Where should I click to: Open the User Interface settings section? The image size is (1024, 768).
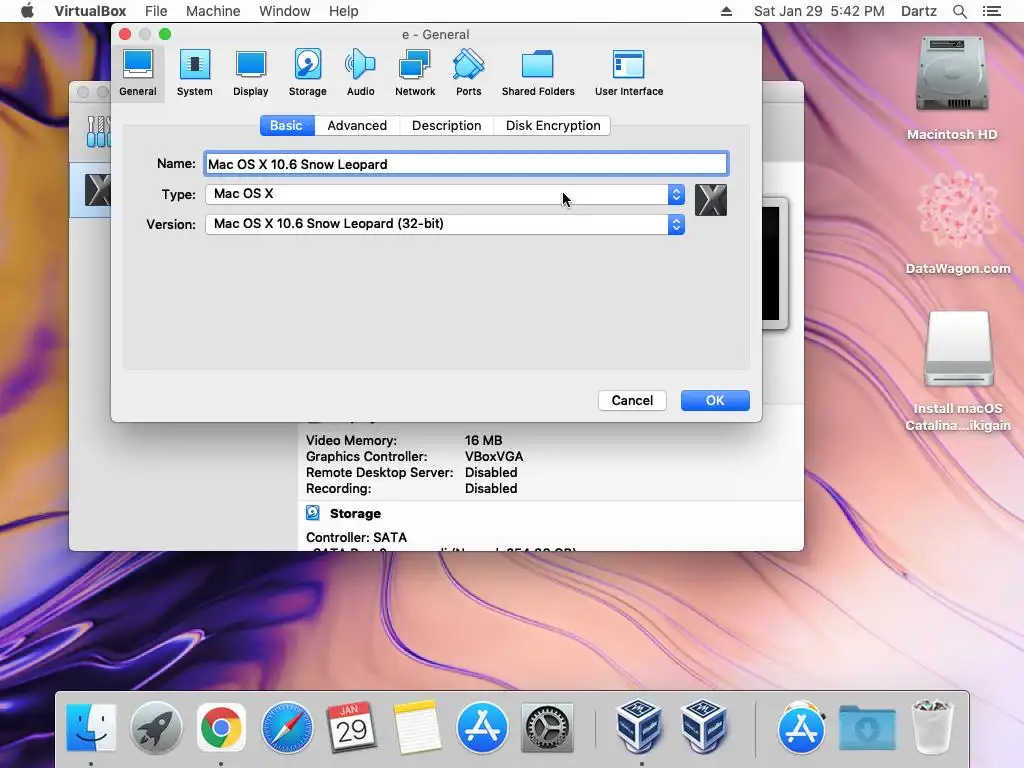(629, 73)
